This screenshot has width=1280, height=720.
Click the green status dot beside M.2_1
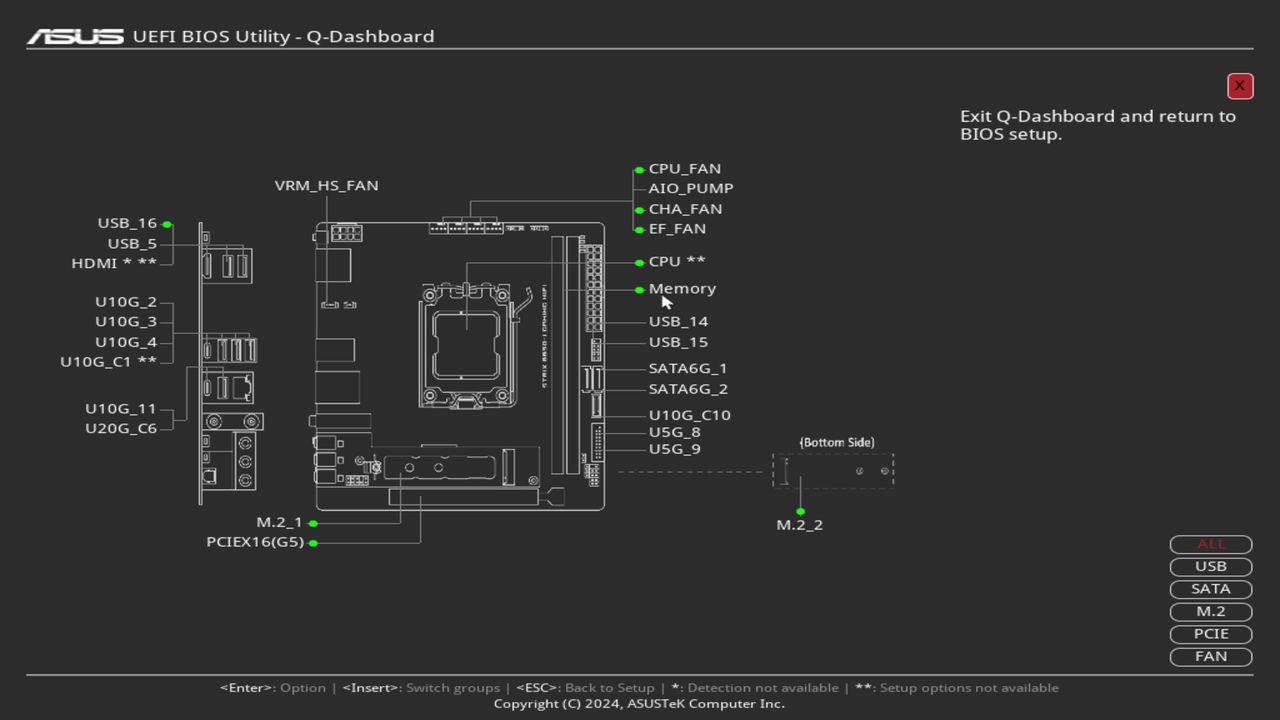pos(313,523)
